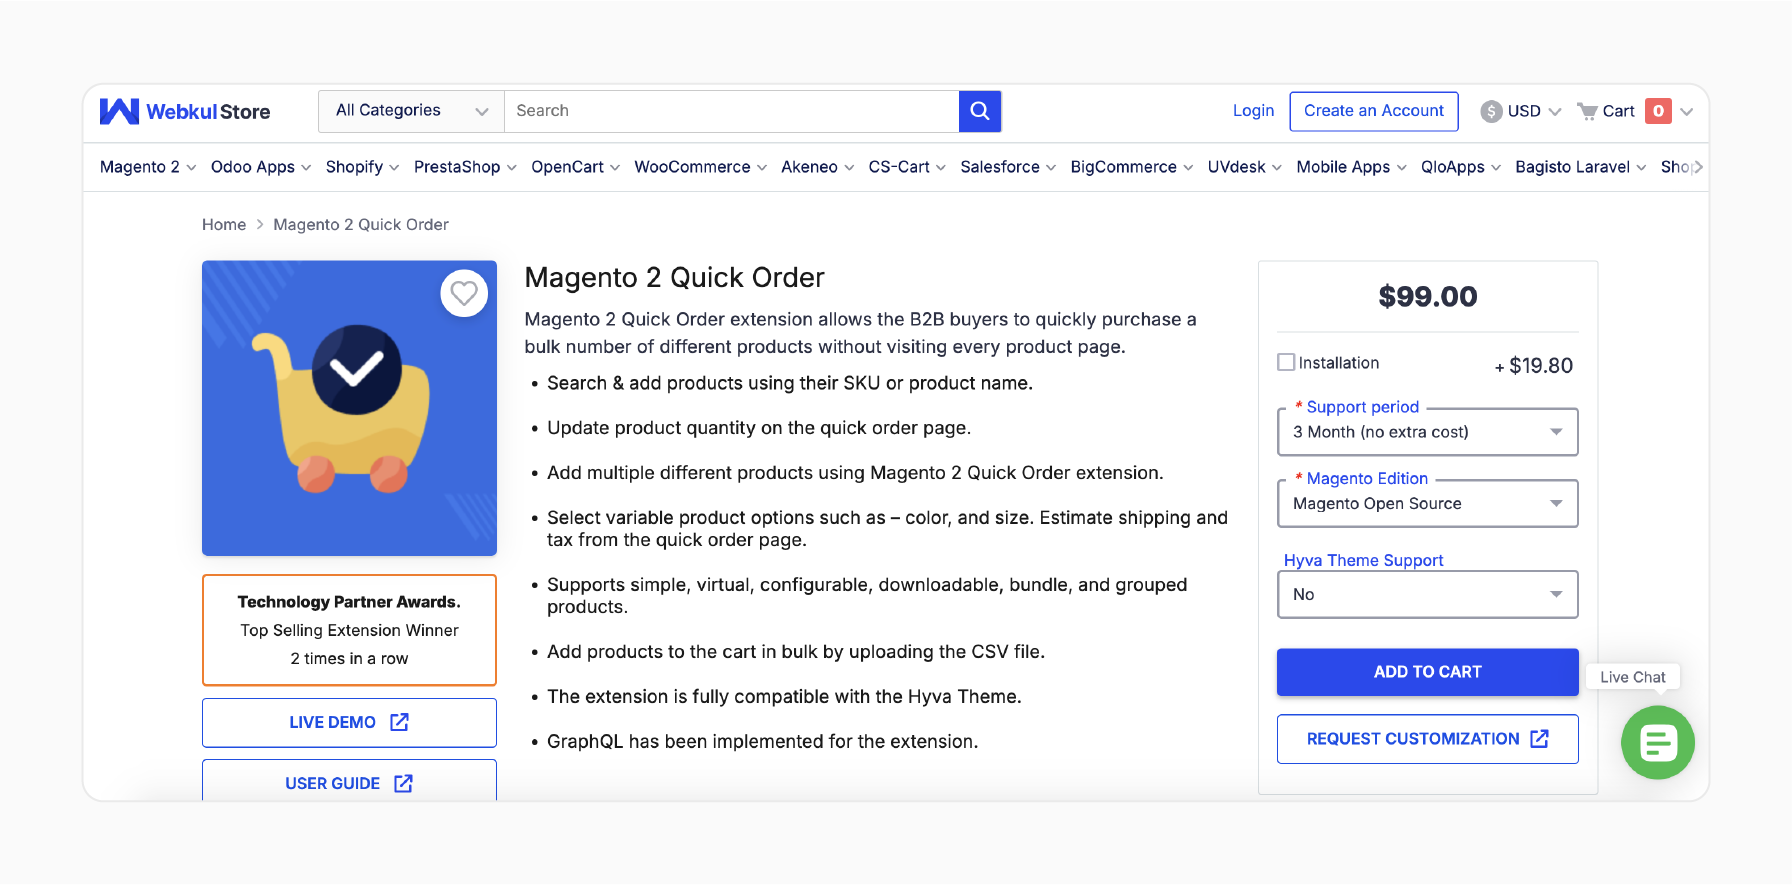Click the + $19.80 installation price
Viewport: 1792px width, 885px height.
pos(1533,366)
